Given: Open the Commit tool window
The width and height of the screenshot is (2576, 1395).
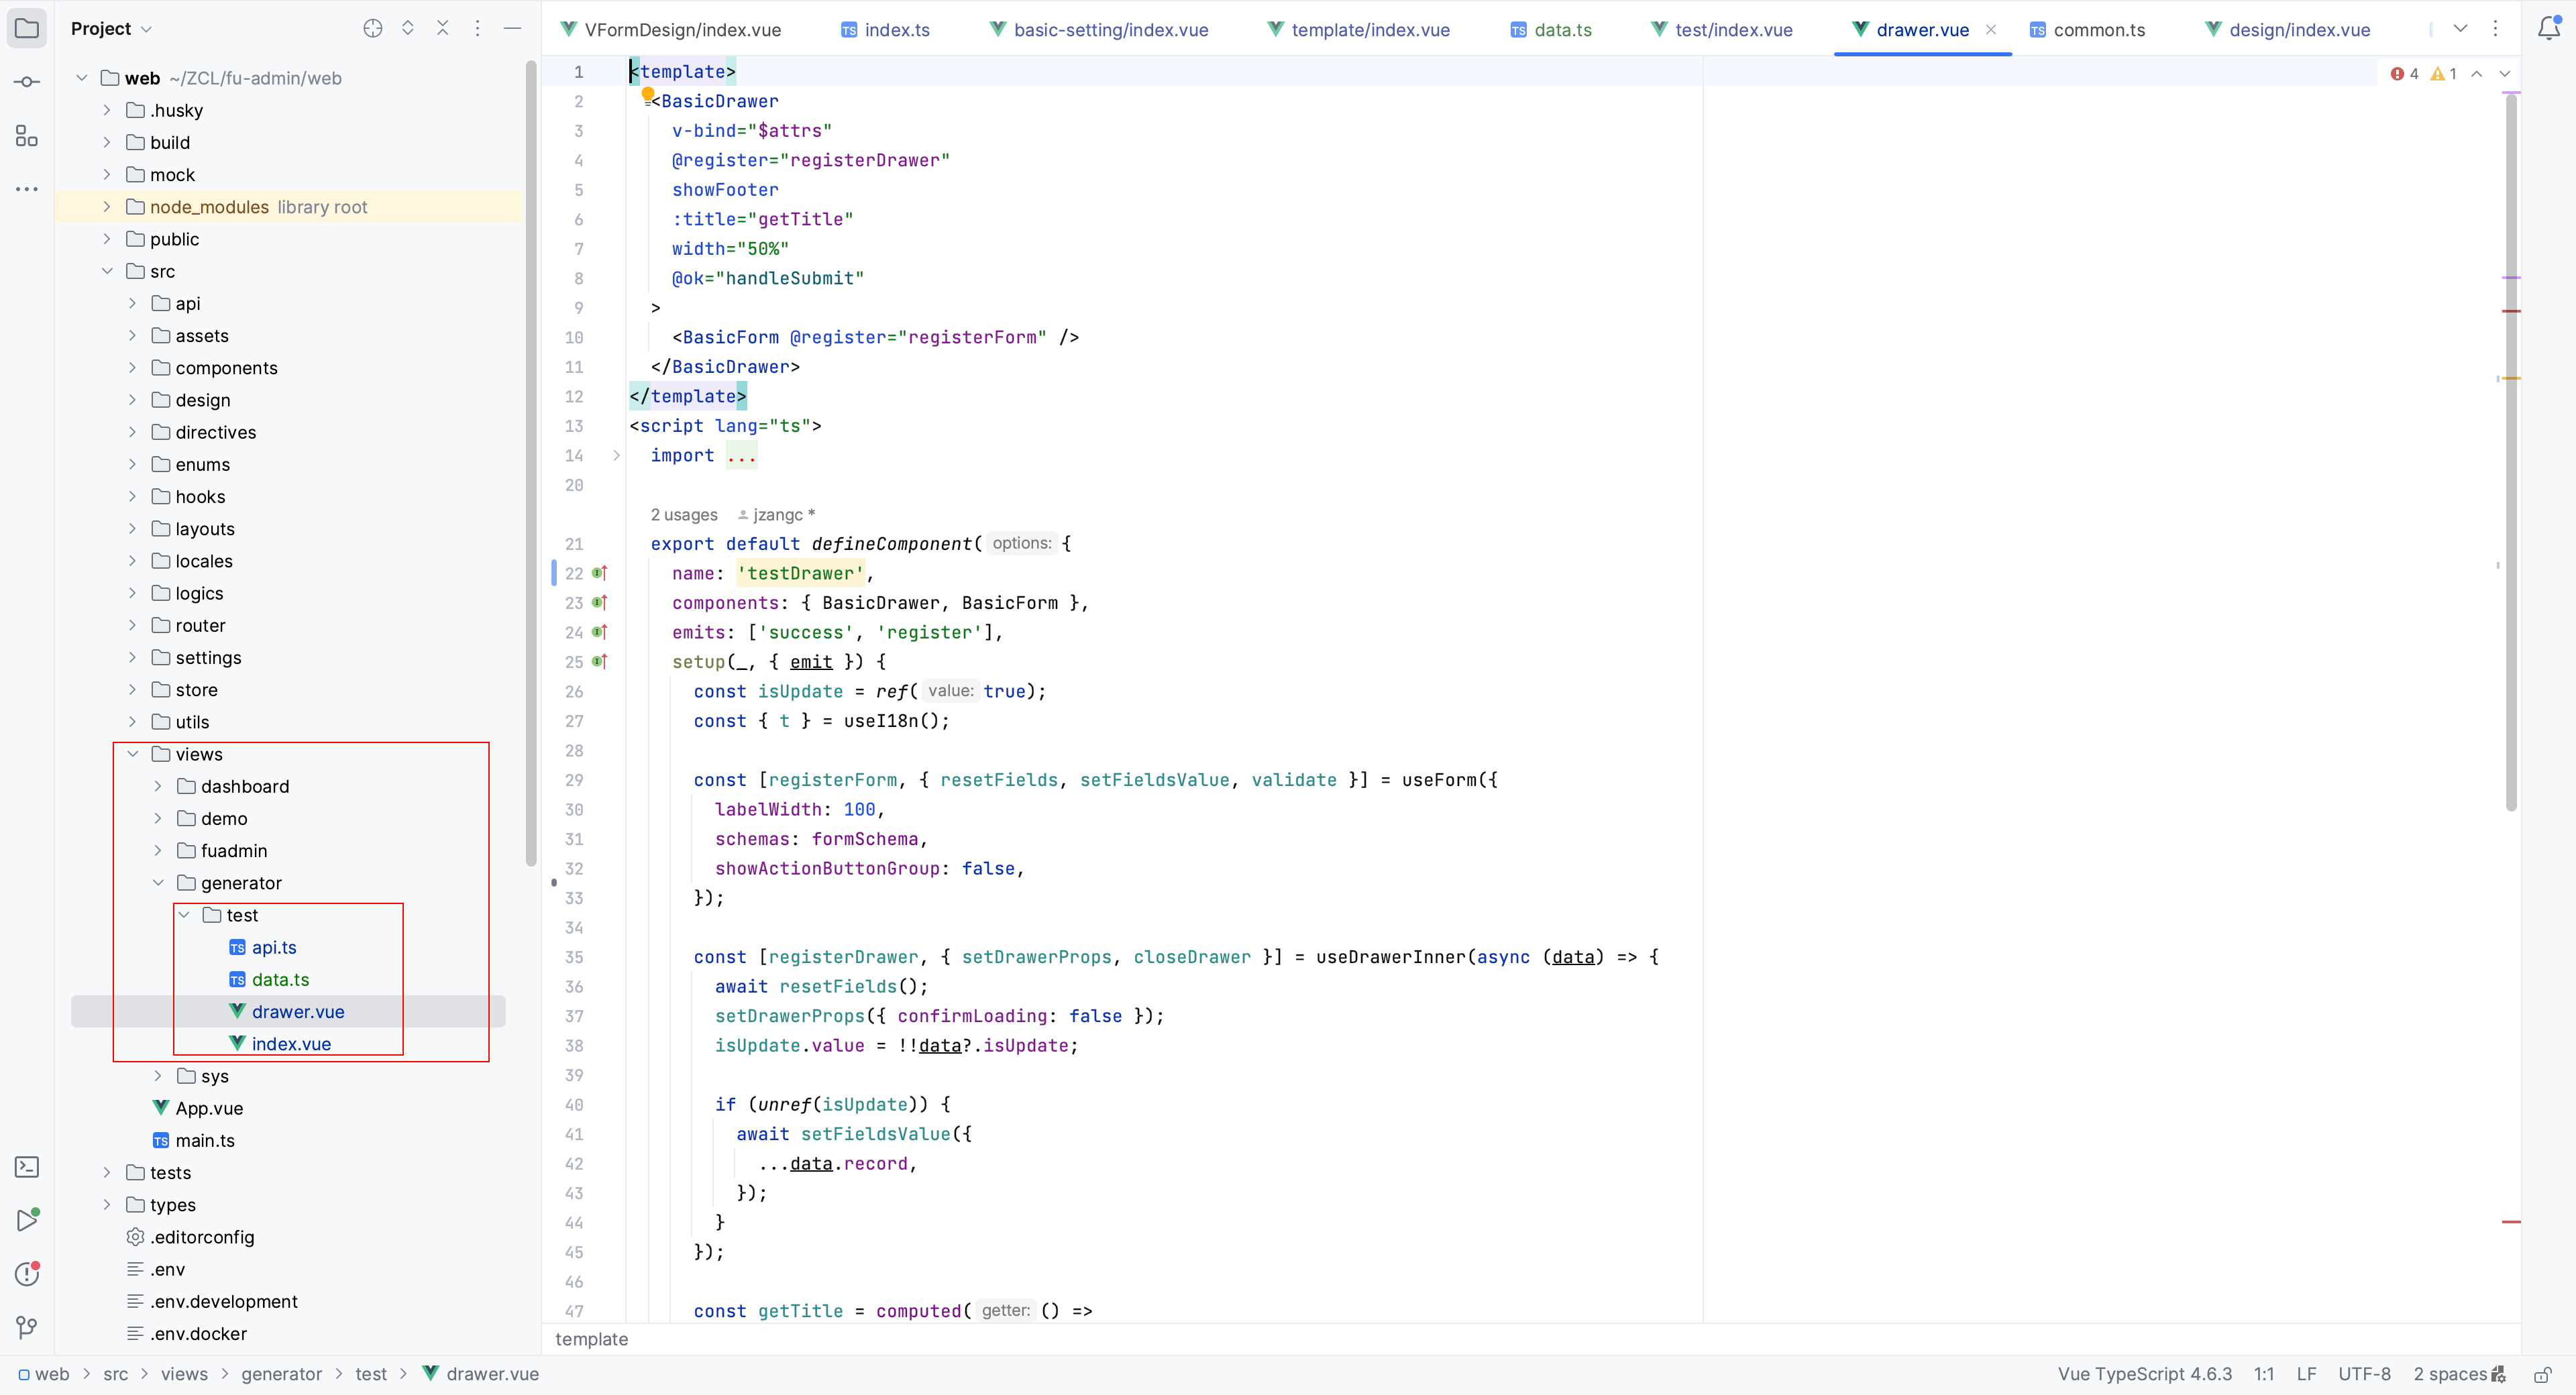Looking at the screenshot, I should 27,81.
